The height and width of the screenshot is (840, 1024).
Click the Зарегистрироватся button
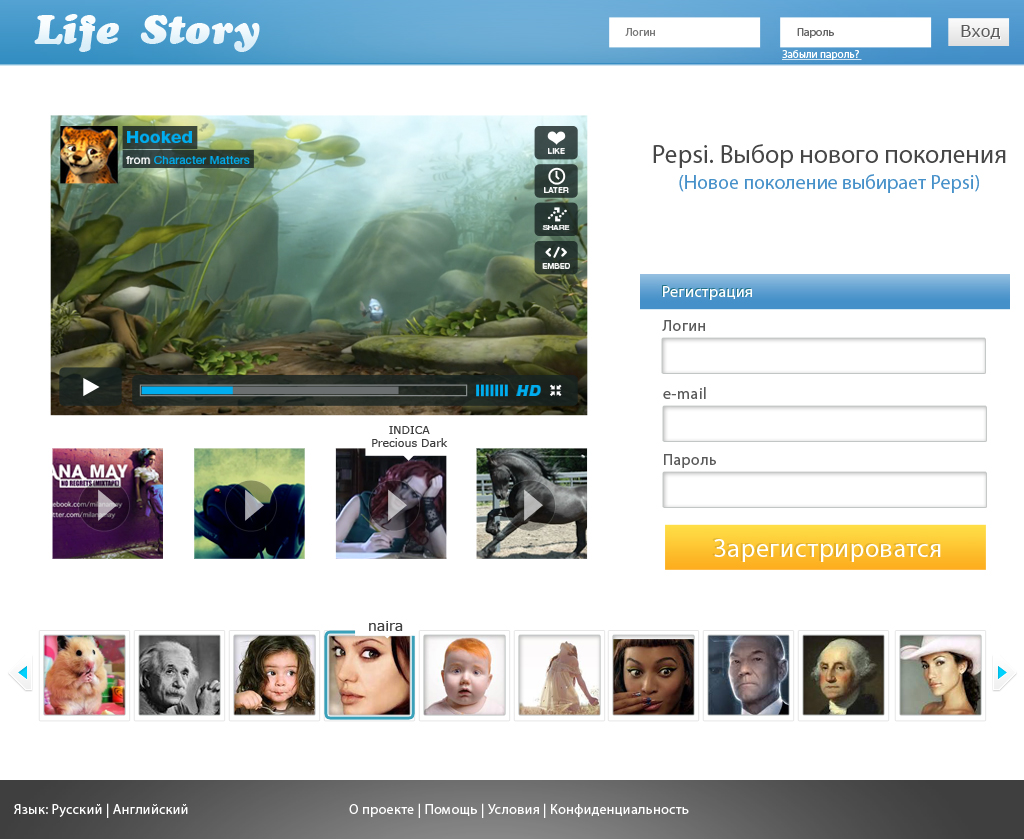[x=825, y=547]
